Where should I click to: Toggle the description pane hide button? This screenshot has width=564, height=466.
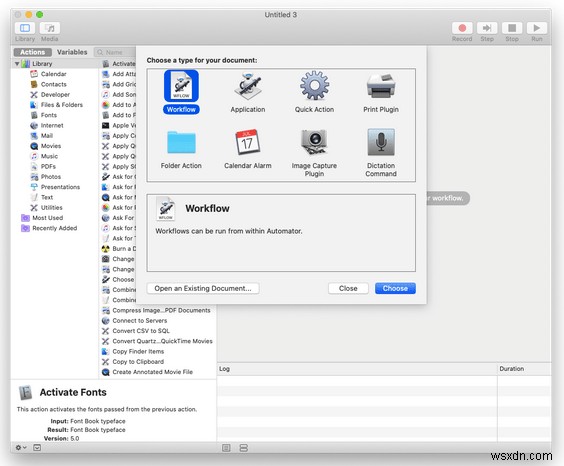tap(37, 448)
